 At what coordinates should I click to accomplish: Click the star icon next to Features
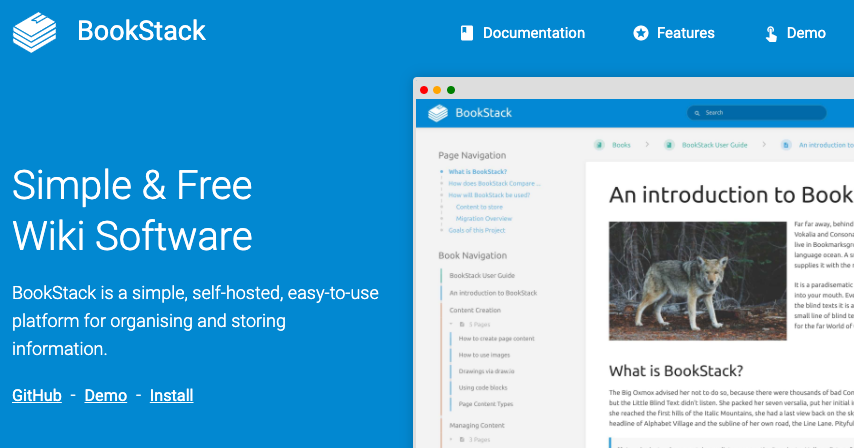641,33
